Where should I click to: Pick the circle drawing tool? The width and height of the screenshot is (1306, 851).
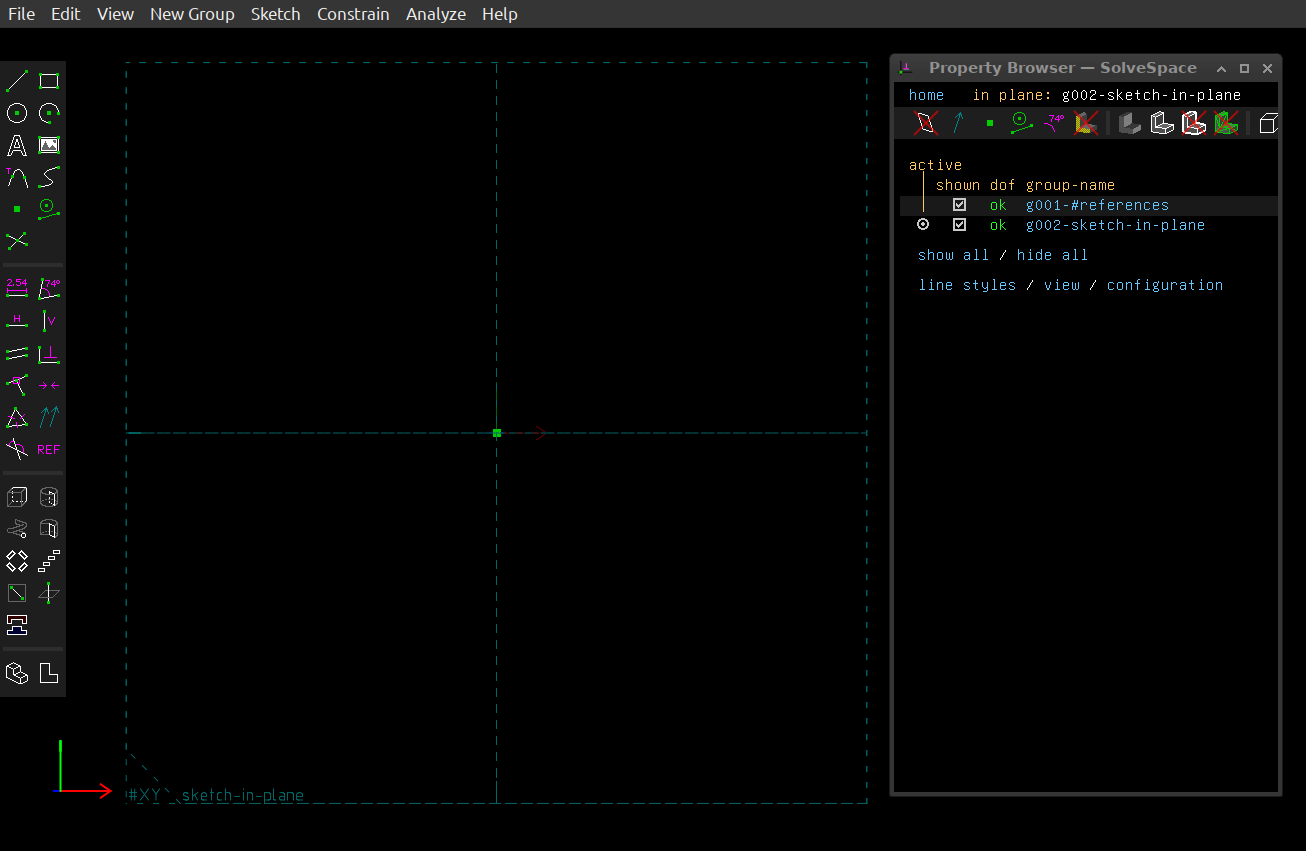17,113
